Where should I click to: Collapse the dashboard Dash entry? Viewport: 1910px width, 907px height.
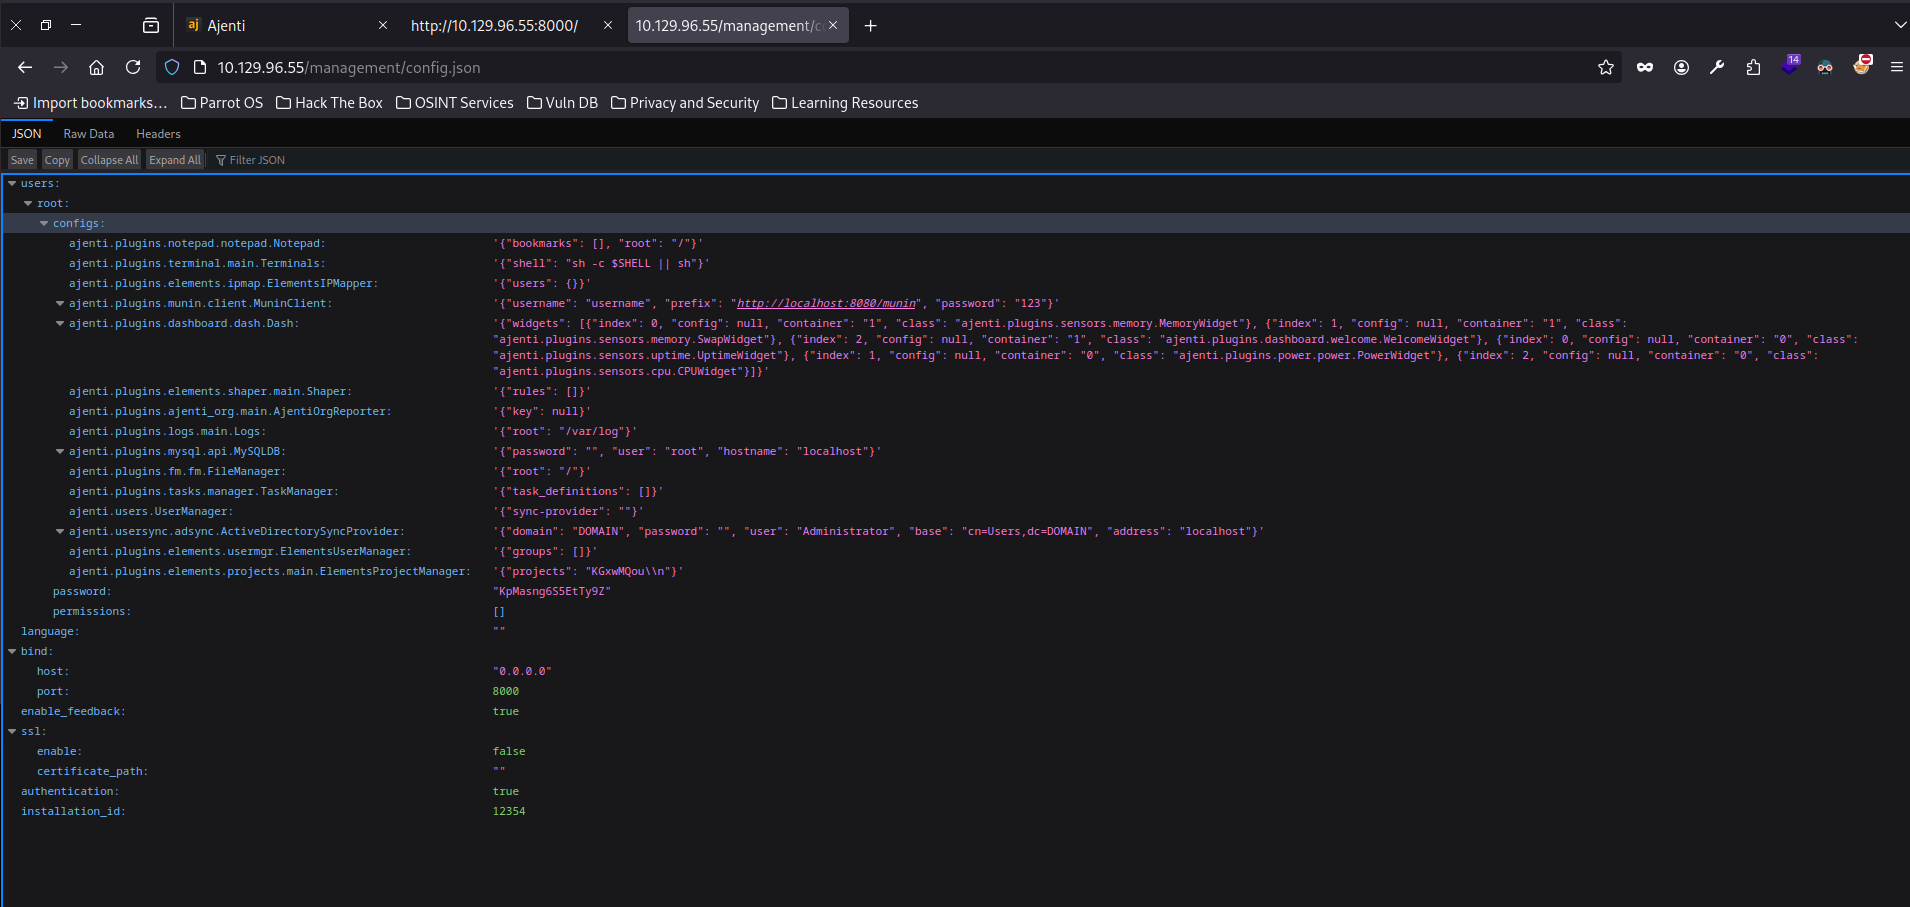[x=60, y=324]
